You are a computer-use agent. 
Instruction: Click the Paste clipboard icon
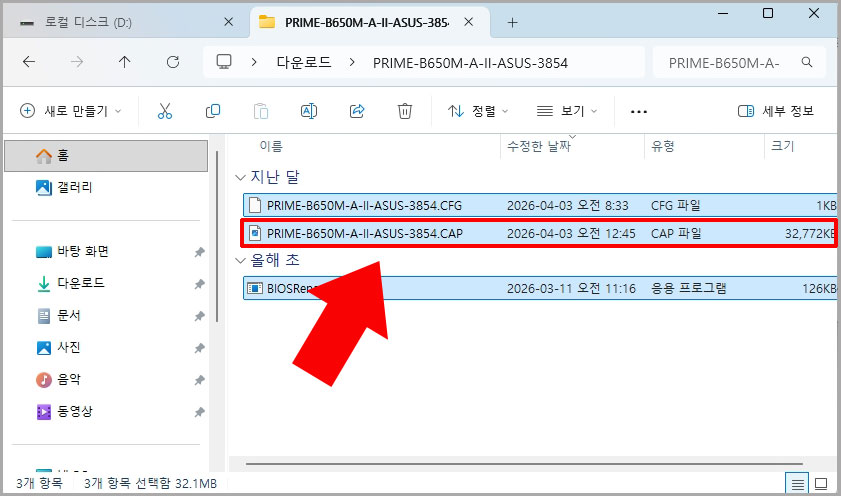pyautogui.click(x=261, y=111)
